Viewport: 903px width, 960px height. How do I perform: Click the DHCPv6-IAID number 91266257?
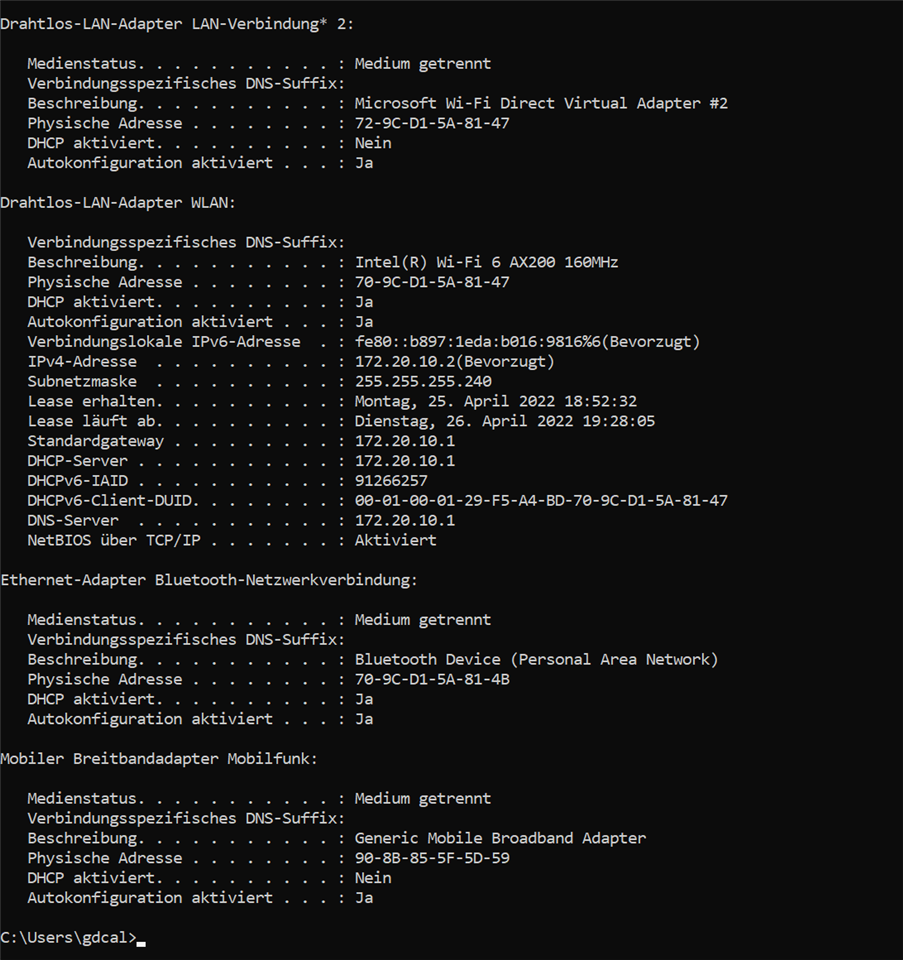[x=391, y=481]
